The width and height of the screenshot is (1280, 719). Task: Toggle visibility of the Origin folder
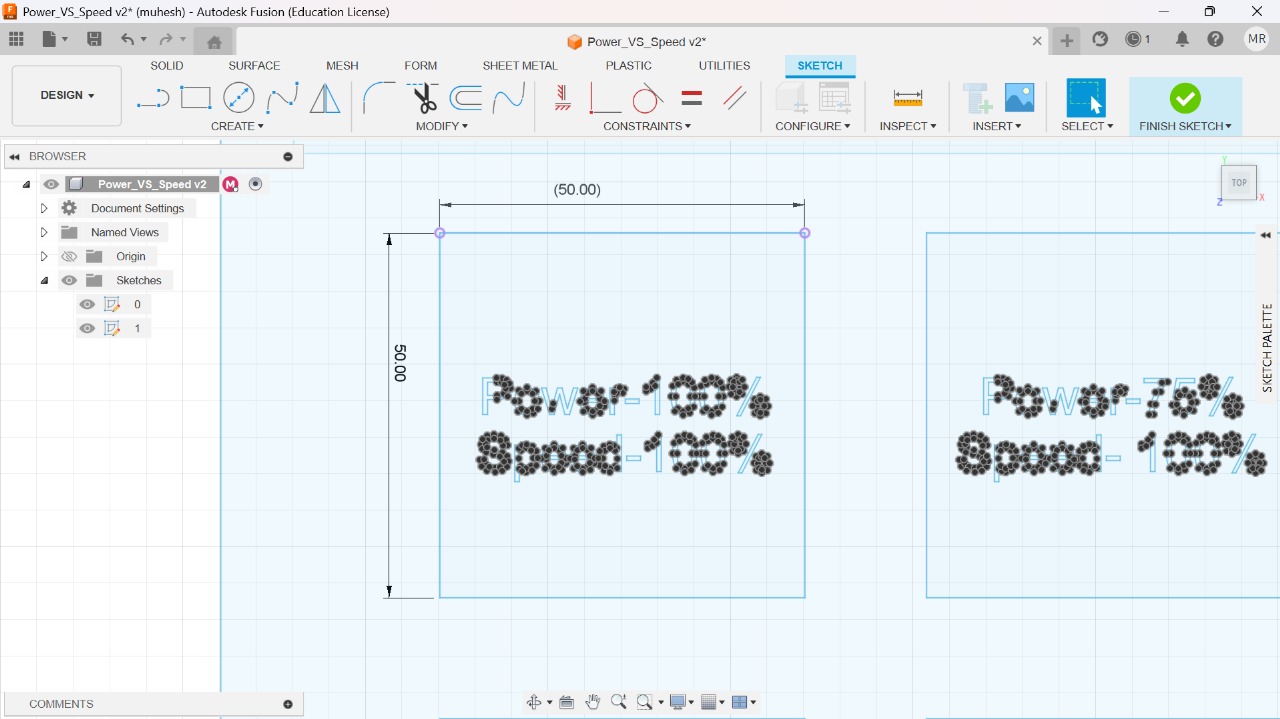[x=68, y=256]
